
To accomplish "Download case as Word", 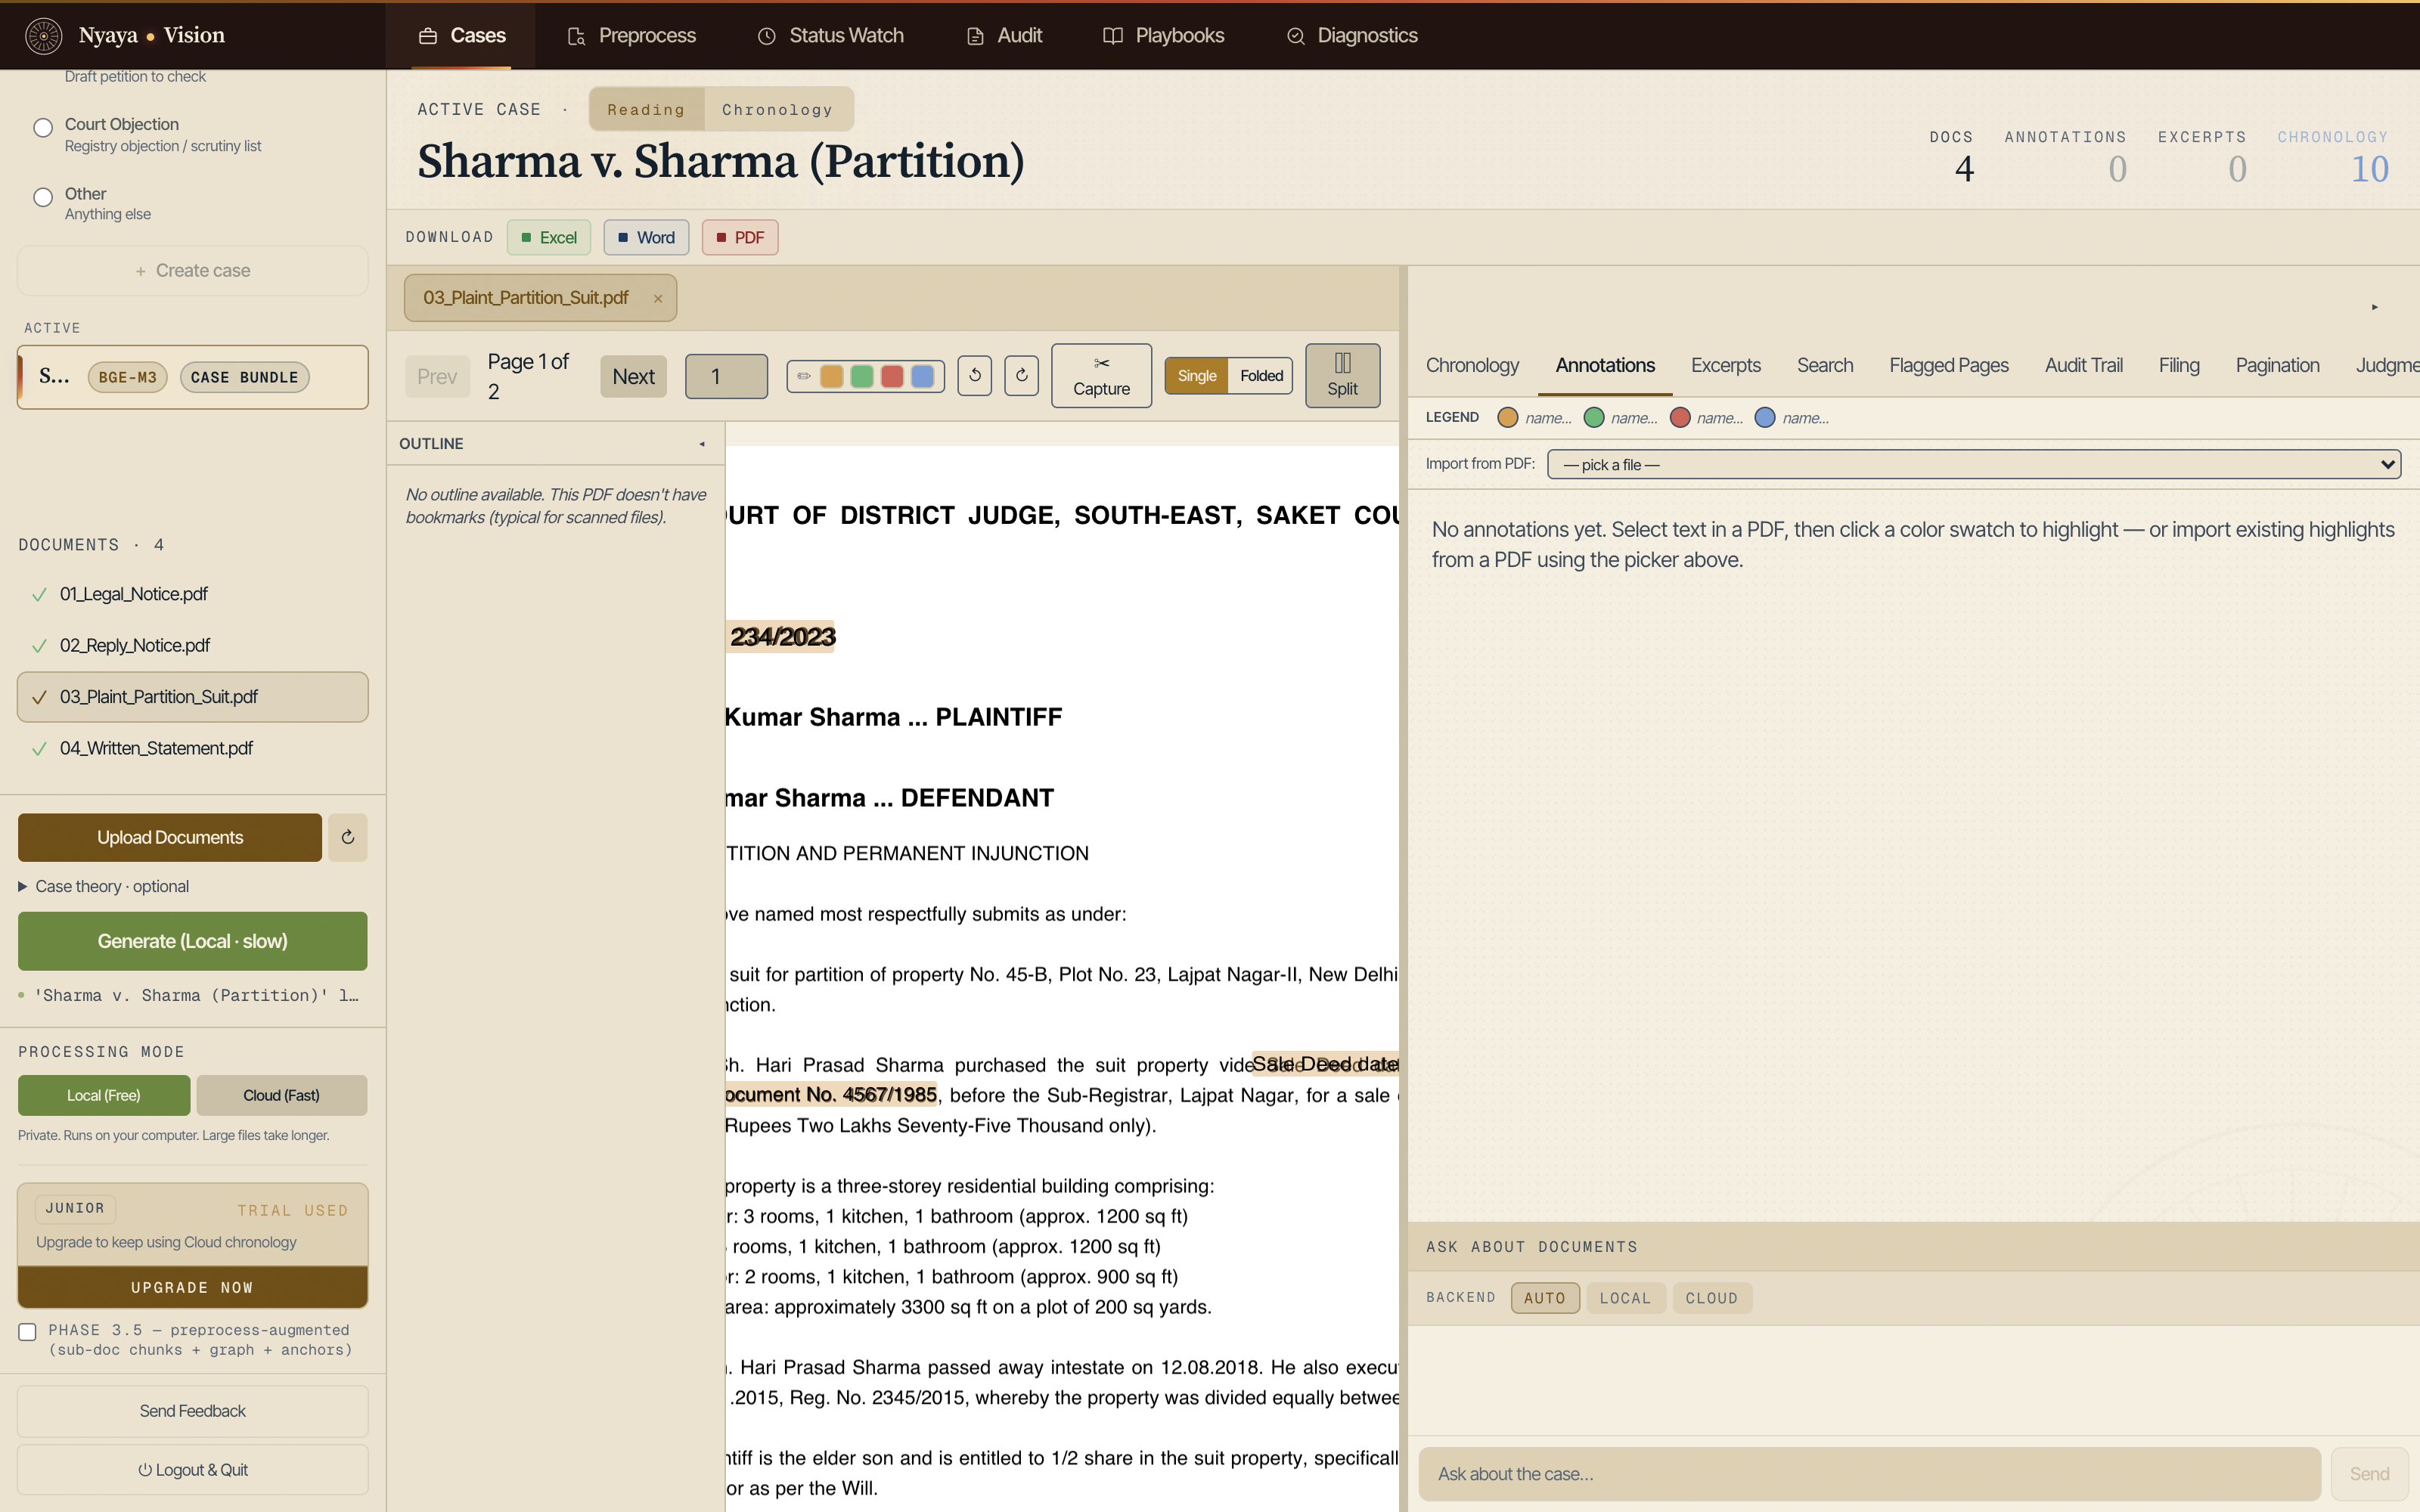I will (646, 237).
